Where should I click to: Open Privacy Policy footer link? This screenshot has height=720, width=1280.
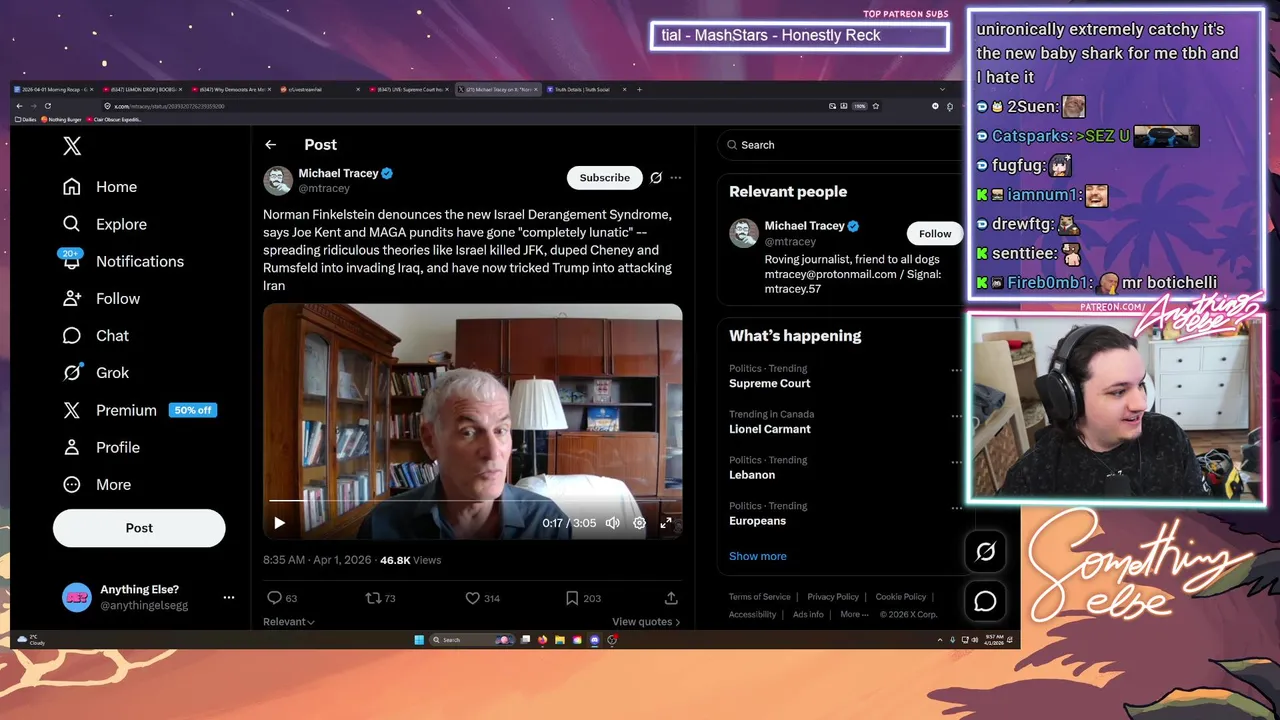833,597
